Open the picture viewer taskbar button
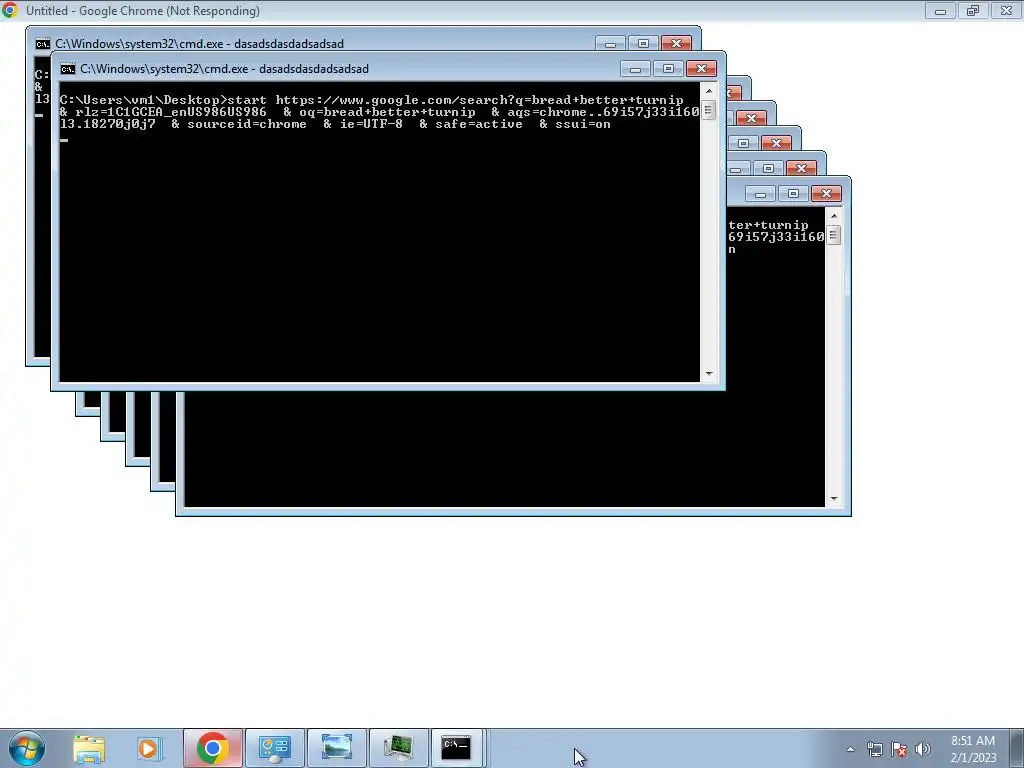 tap(337, 748)
